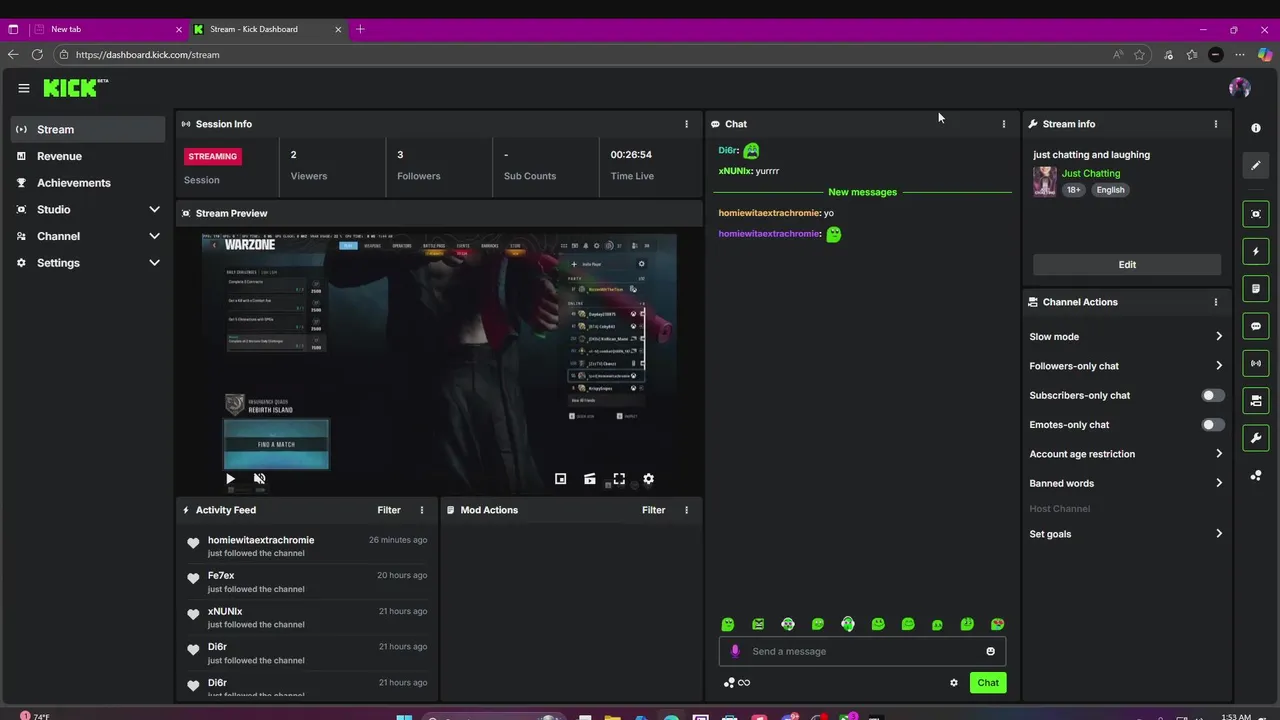Open Account age restriction options
1280x720 pixels.
click(x=1127, y=454)
